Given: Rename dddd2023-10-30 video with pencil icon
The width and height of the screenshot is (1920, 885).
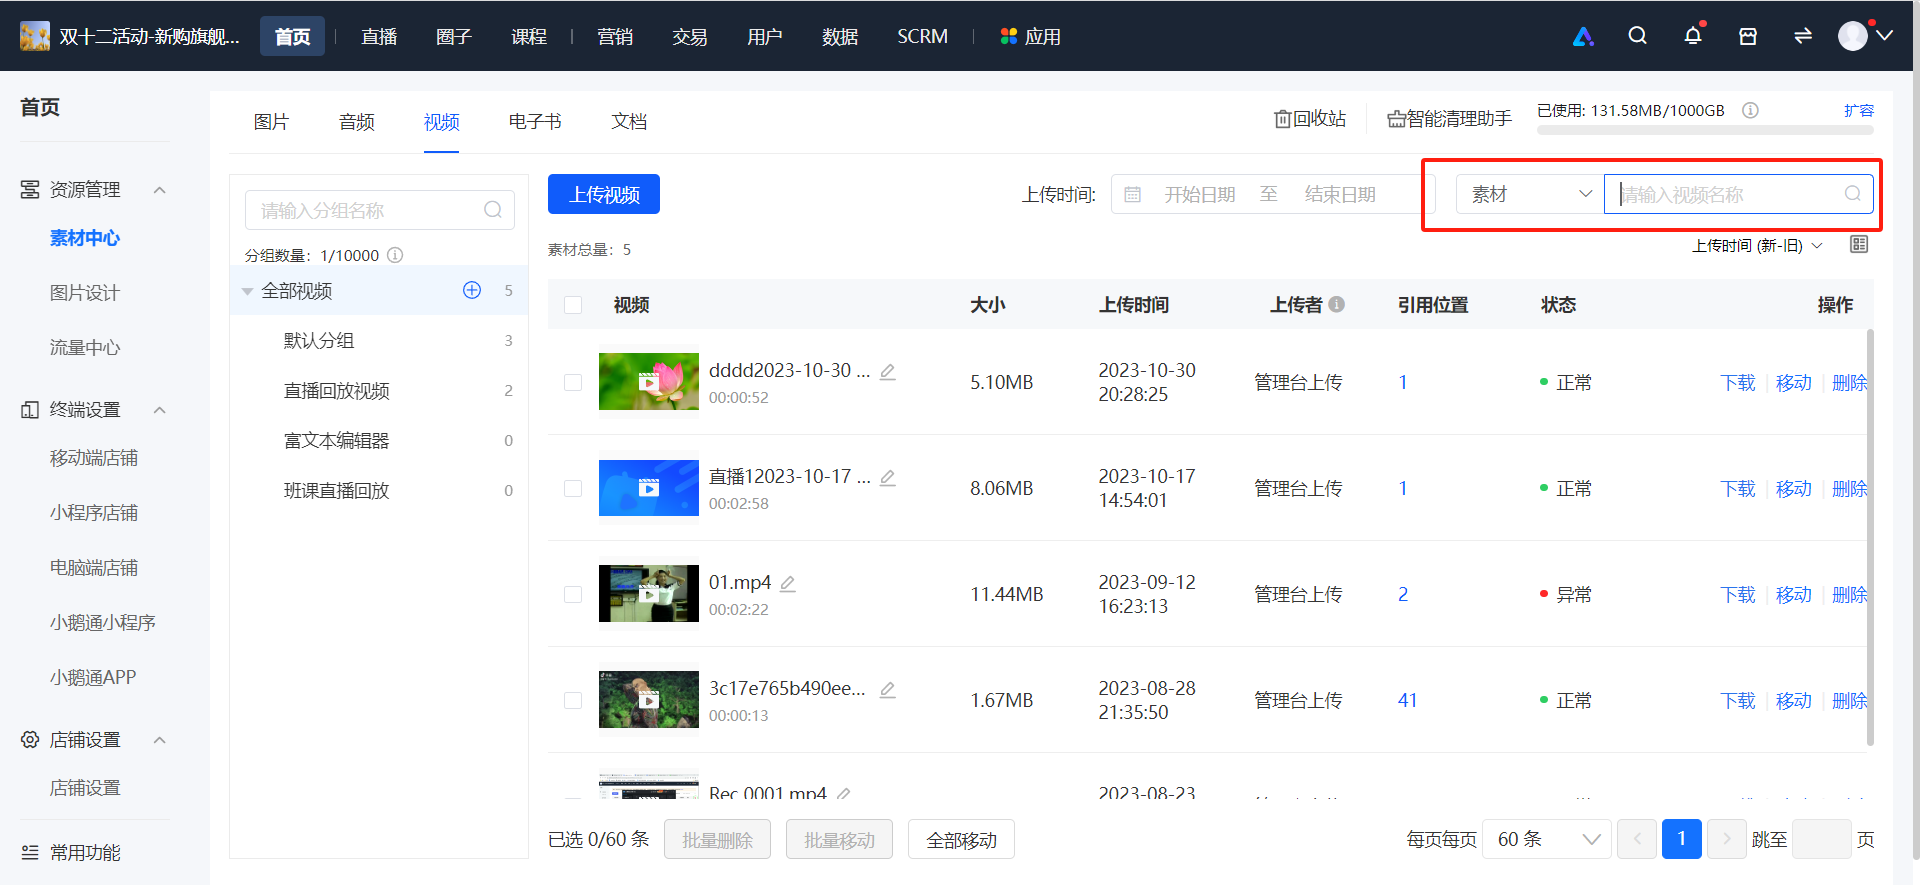Looking at the screenshot, I should [x=888, y=371].
